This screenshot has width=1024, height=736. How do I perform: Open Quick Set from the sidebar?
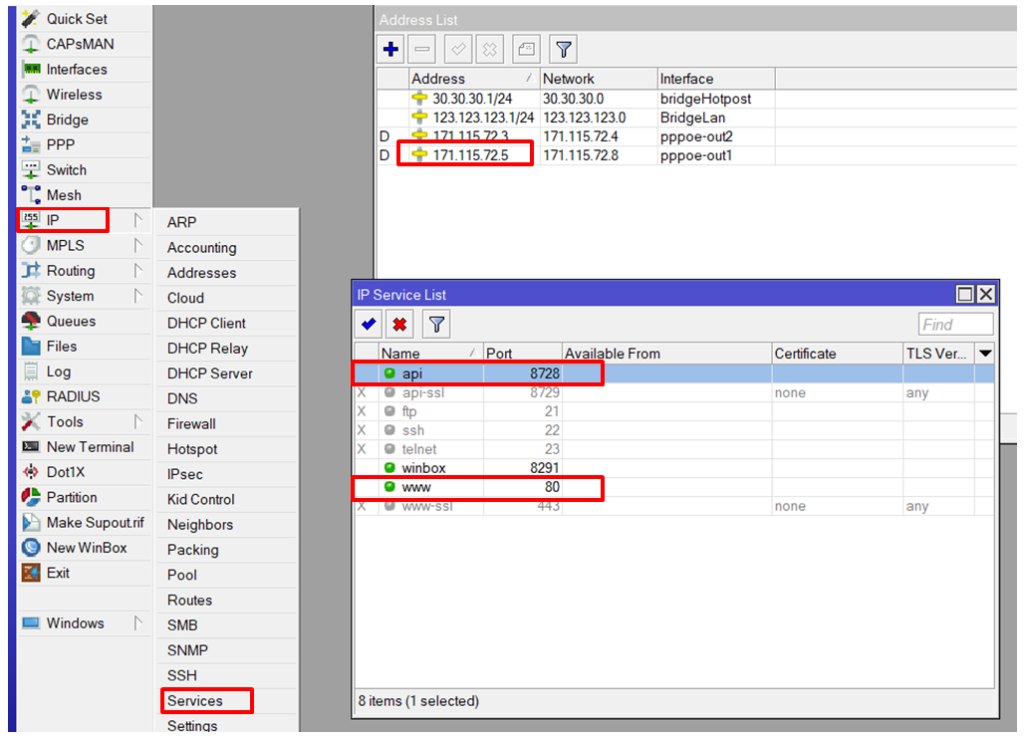pos(77,19)
